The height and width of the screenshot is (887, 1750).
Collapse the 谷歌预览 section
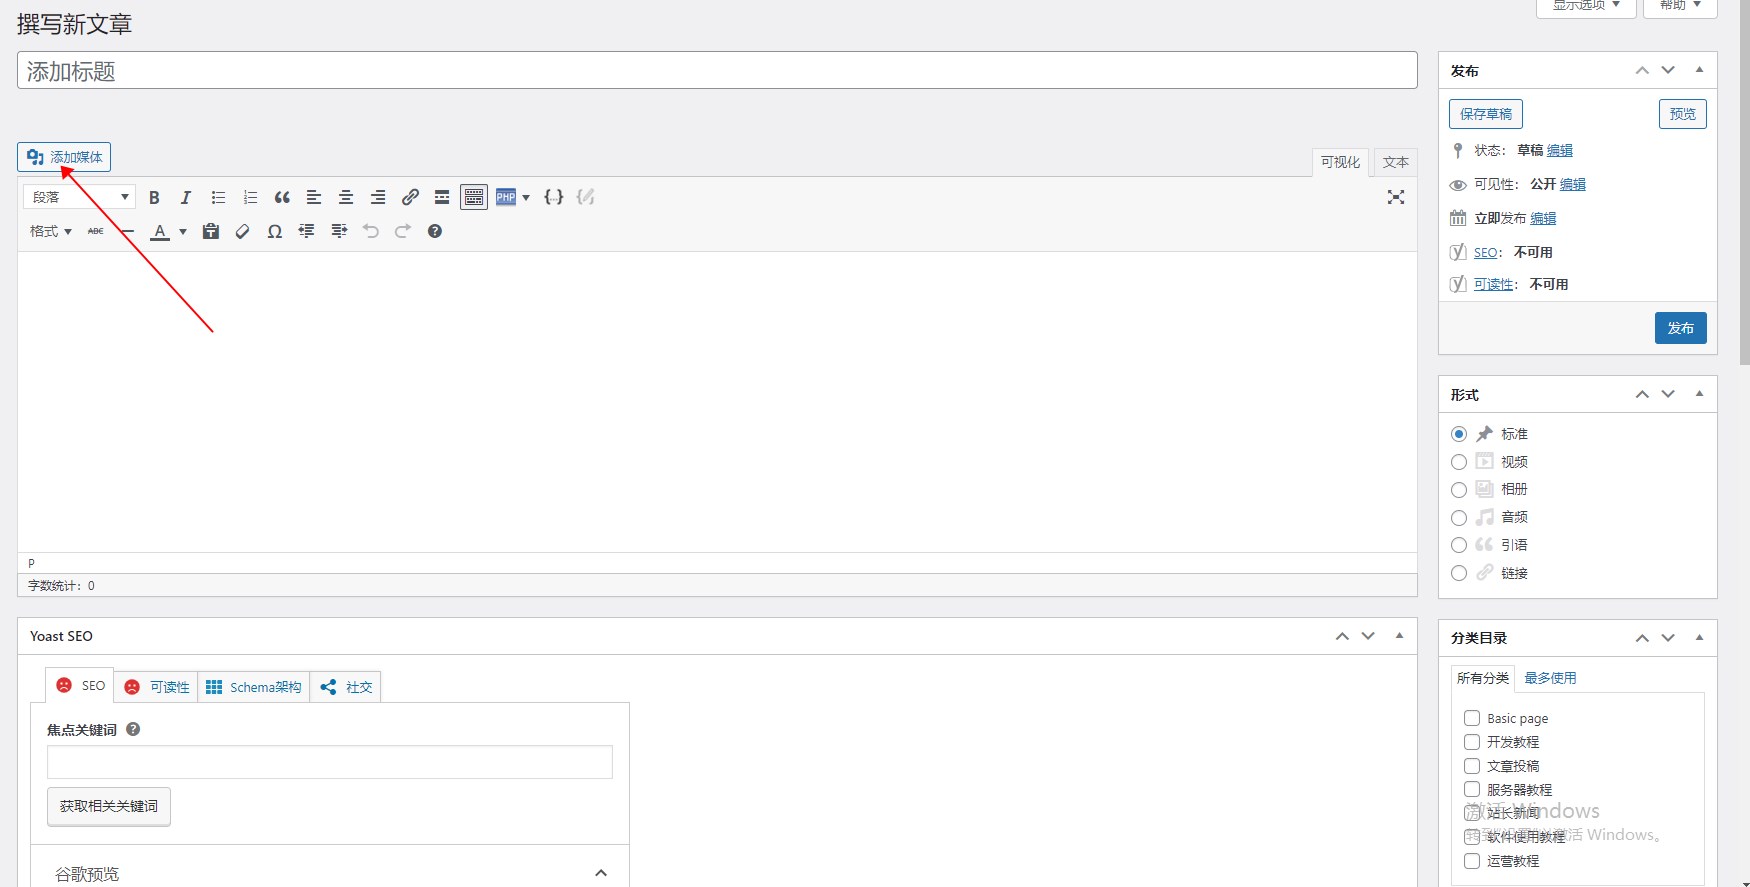click(x=601, y=873)
